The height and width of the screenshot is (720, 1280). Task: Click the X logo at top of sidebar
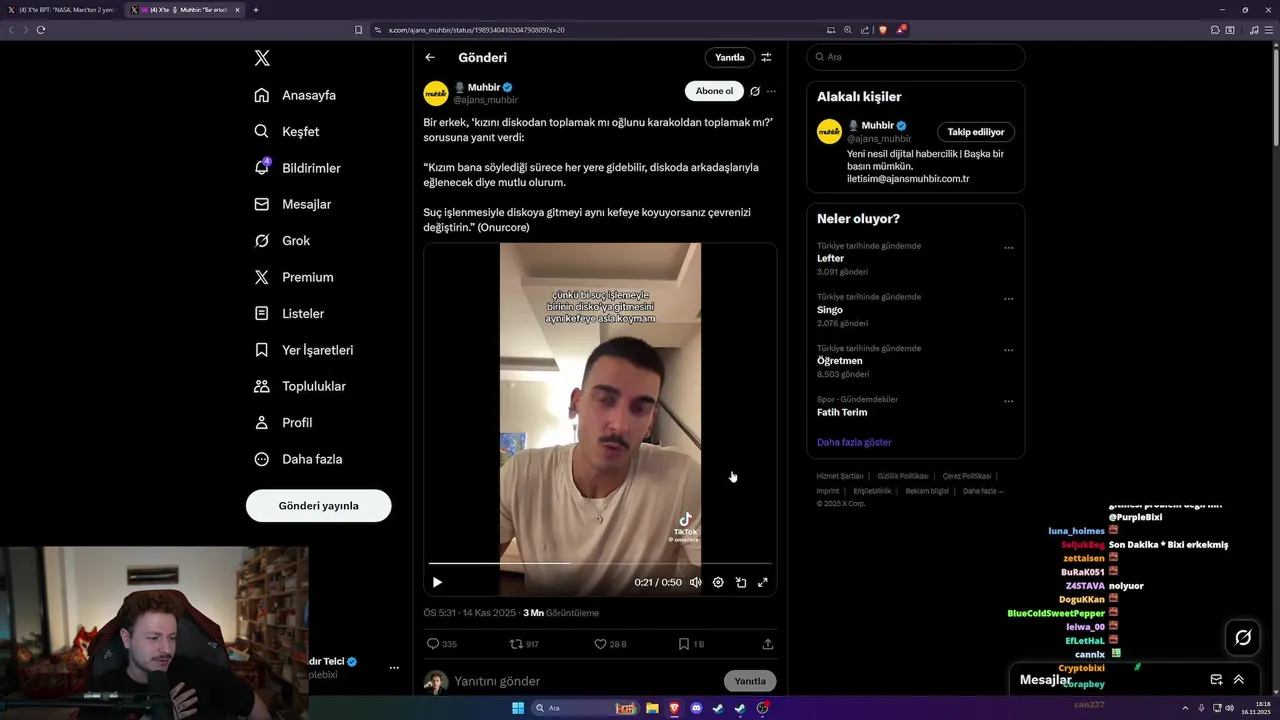pyautogui.click(x=262, y=58)
